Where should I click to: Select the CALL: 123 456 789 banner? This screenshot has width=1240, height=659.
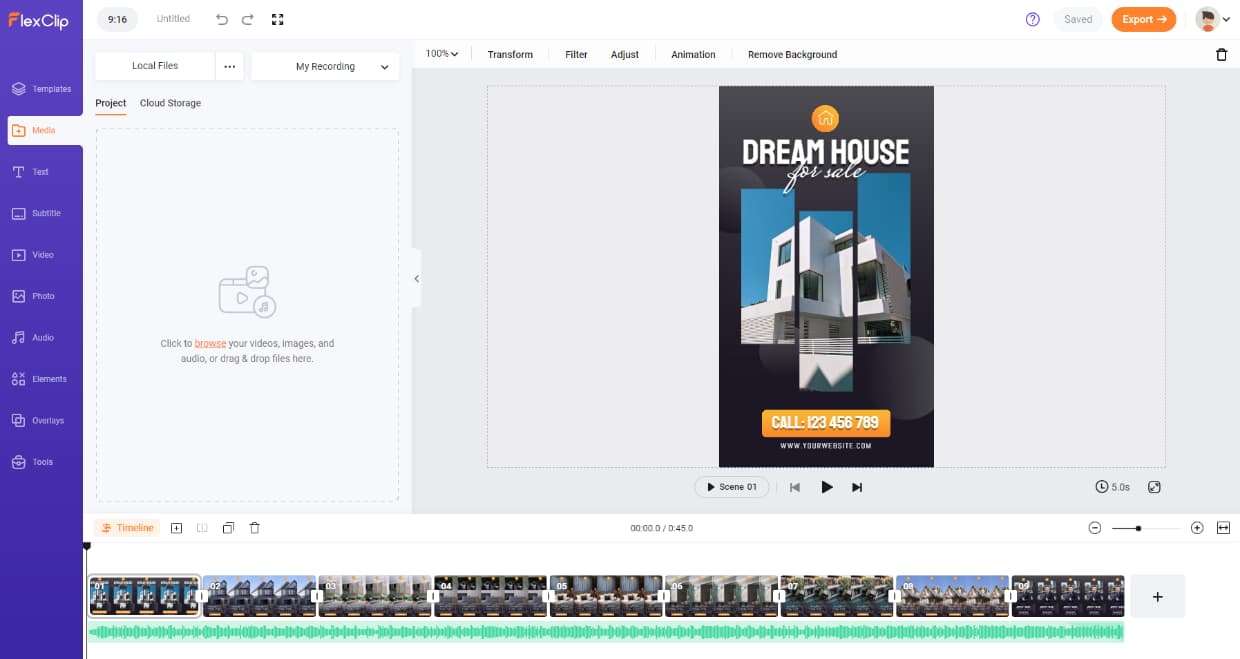(826, 423)
